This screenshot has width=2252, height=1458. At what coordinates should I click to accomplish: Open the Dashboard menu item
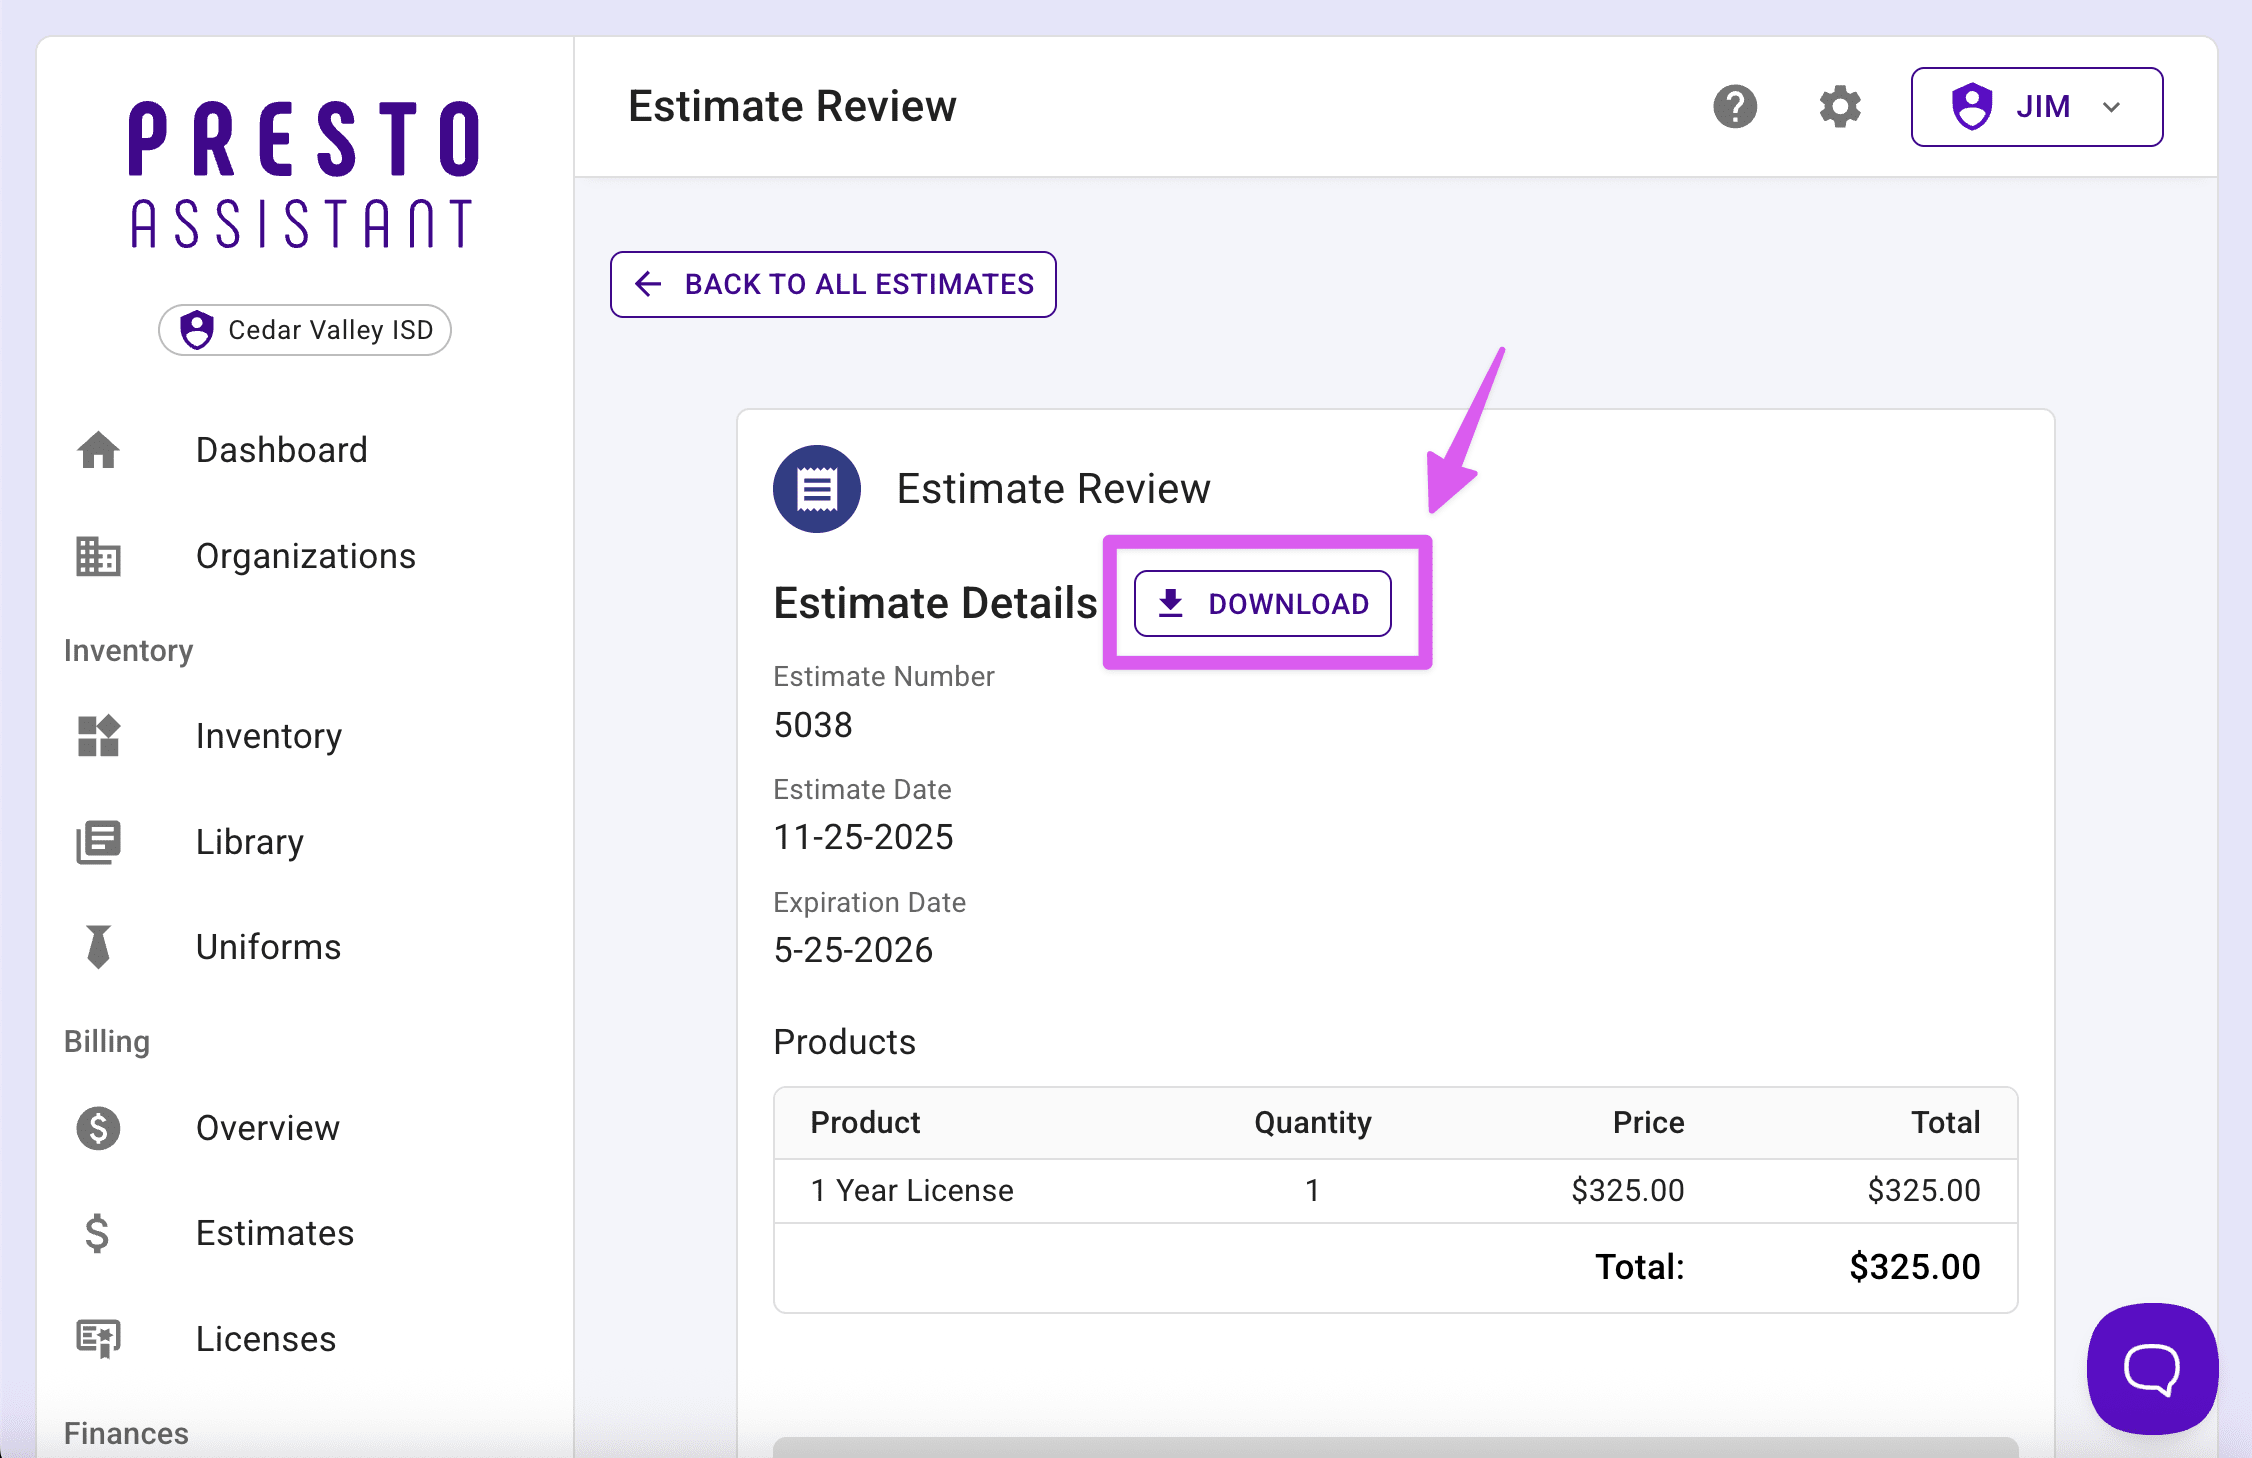click(281, 450)
